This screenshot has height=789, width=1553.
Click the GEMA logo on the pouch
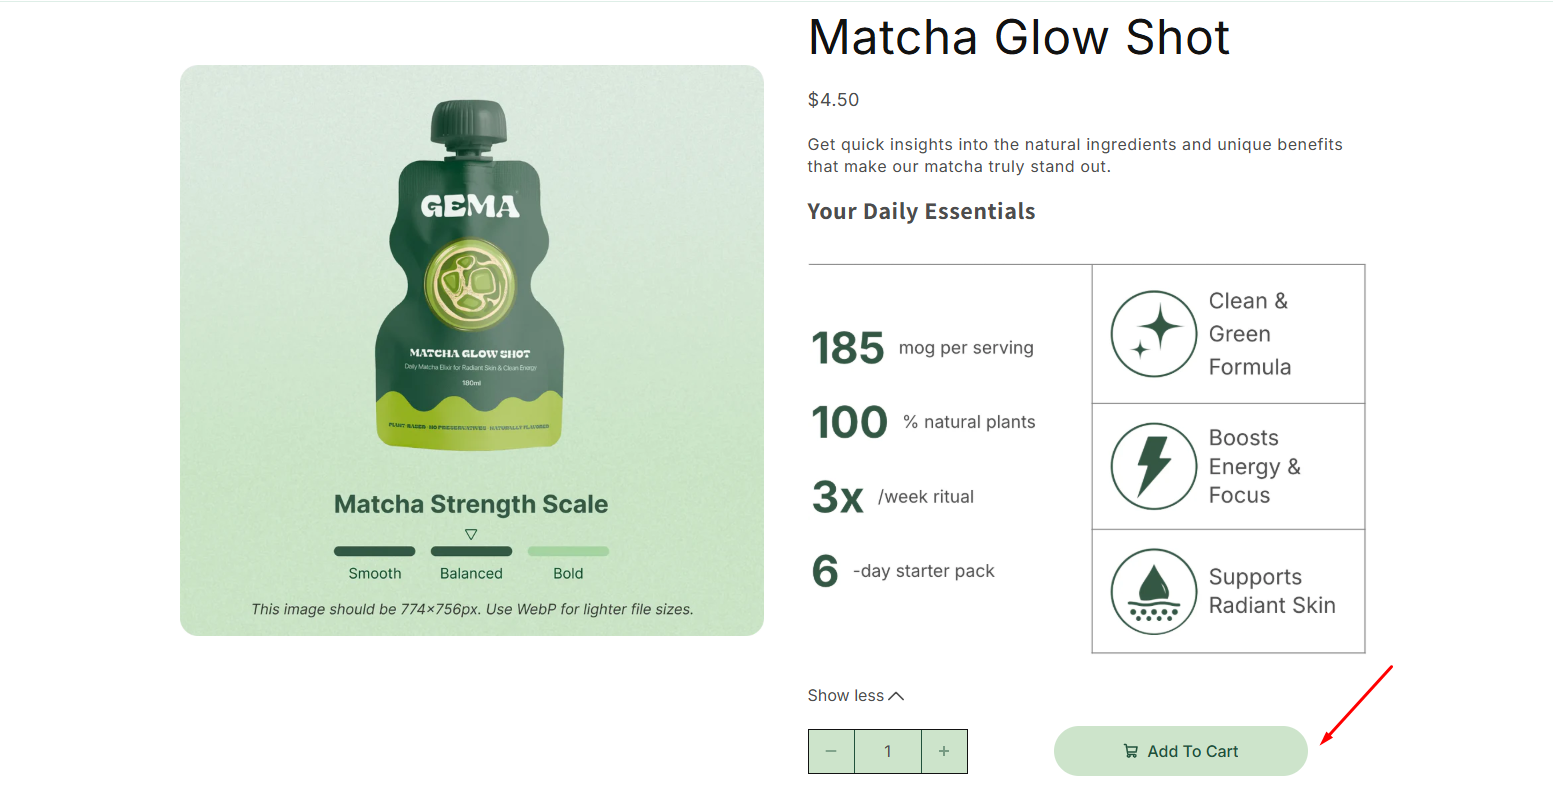(x=470, y=207)
